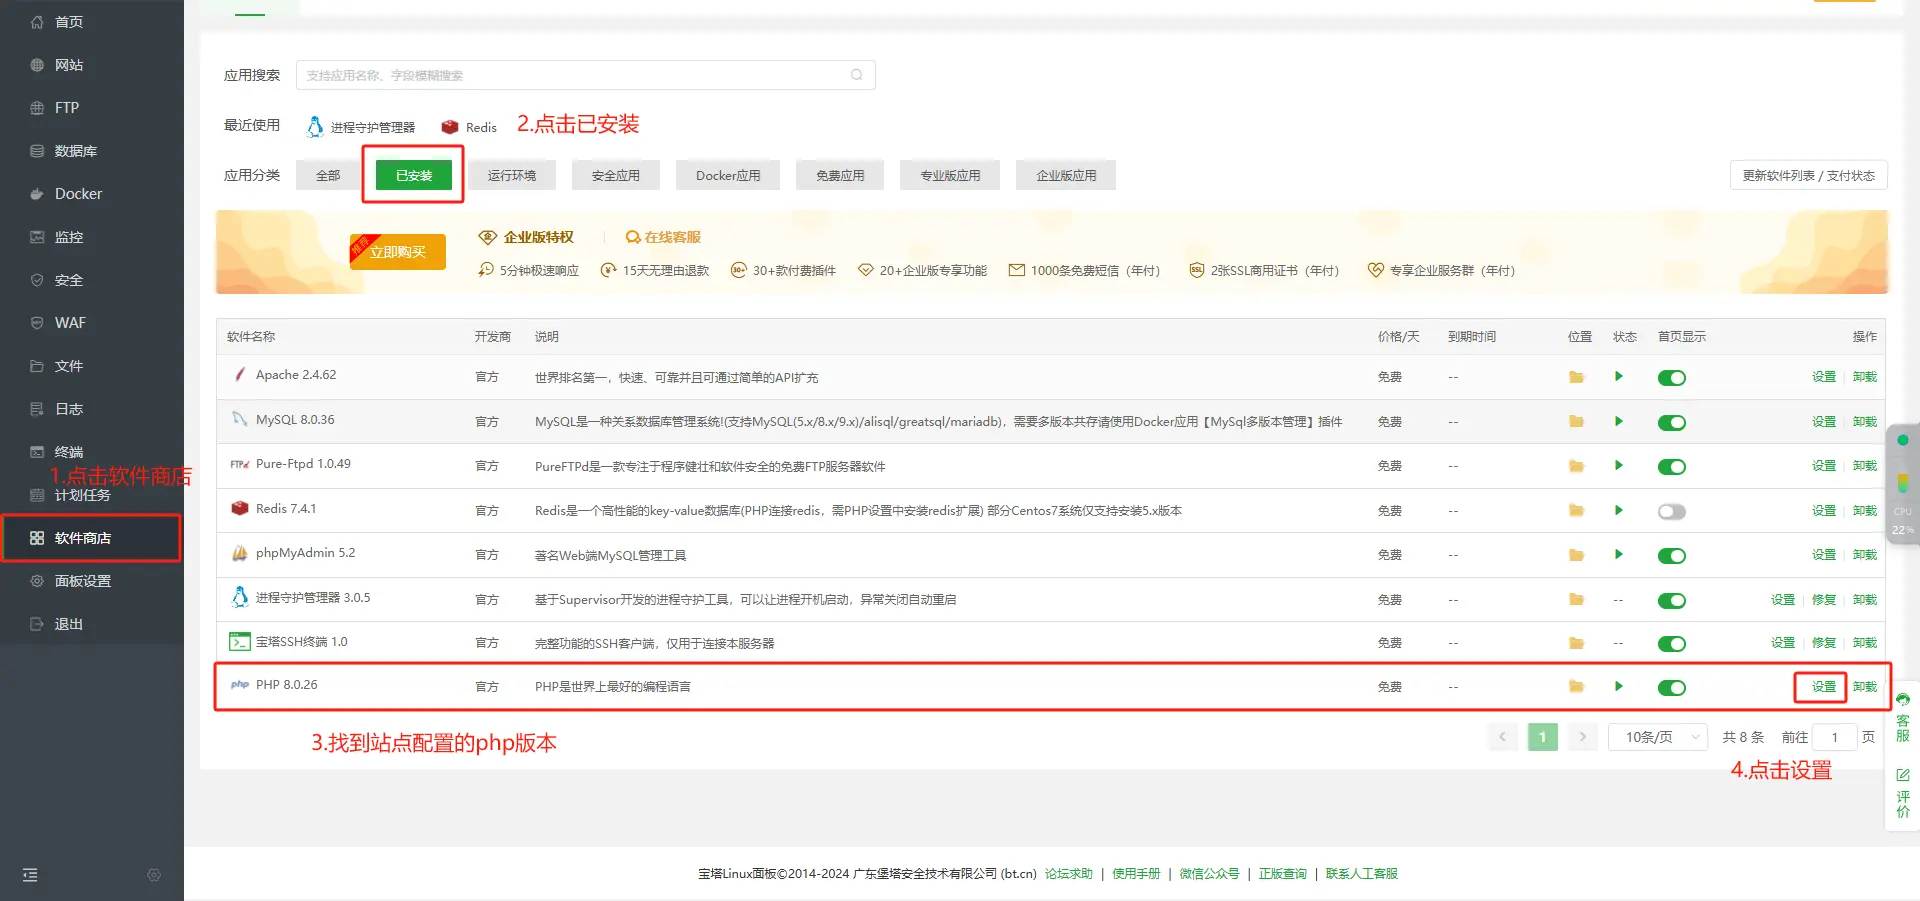Open the Apache folder location icon
This screenshot has height=901, width=1920.
[1576, 377]
